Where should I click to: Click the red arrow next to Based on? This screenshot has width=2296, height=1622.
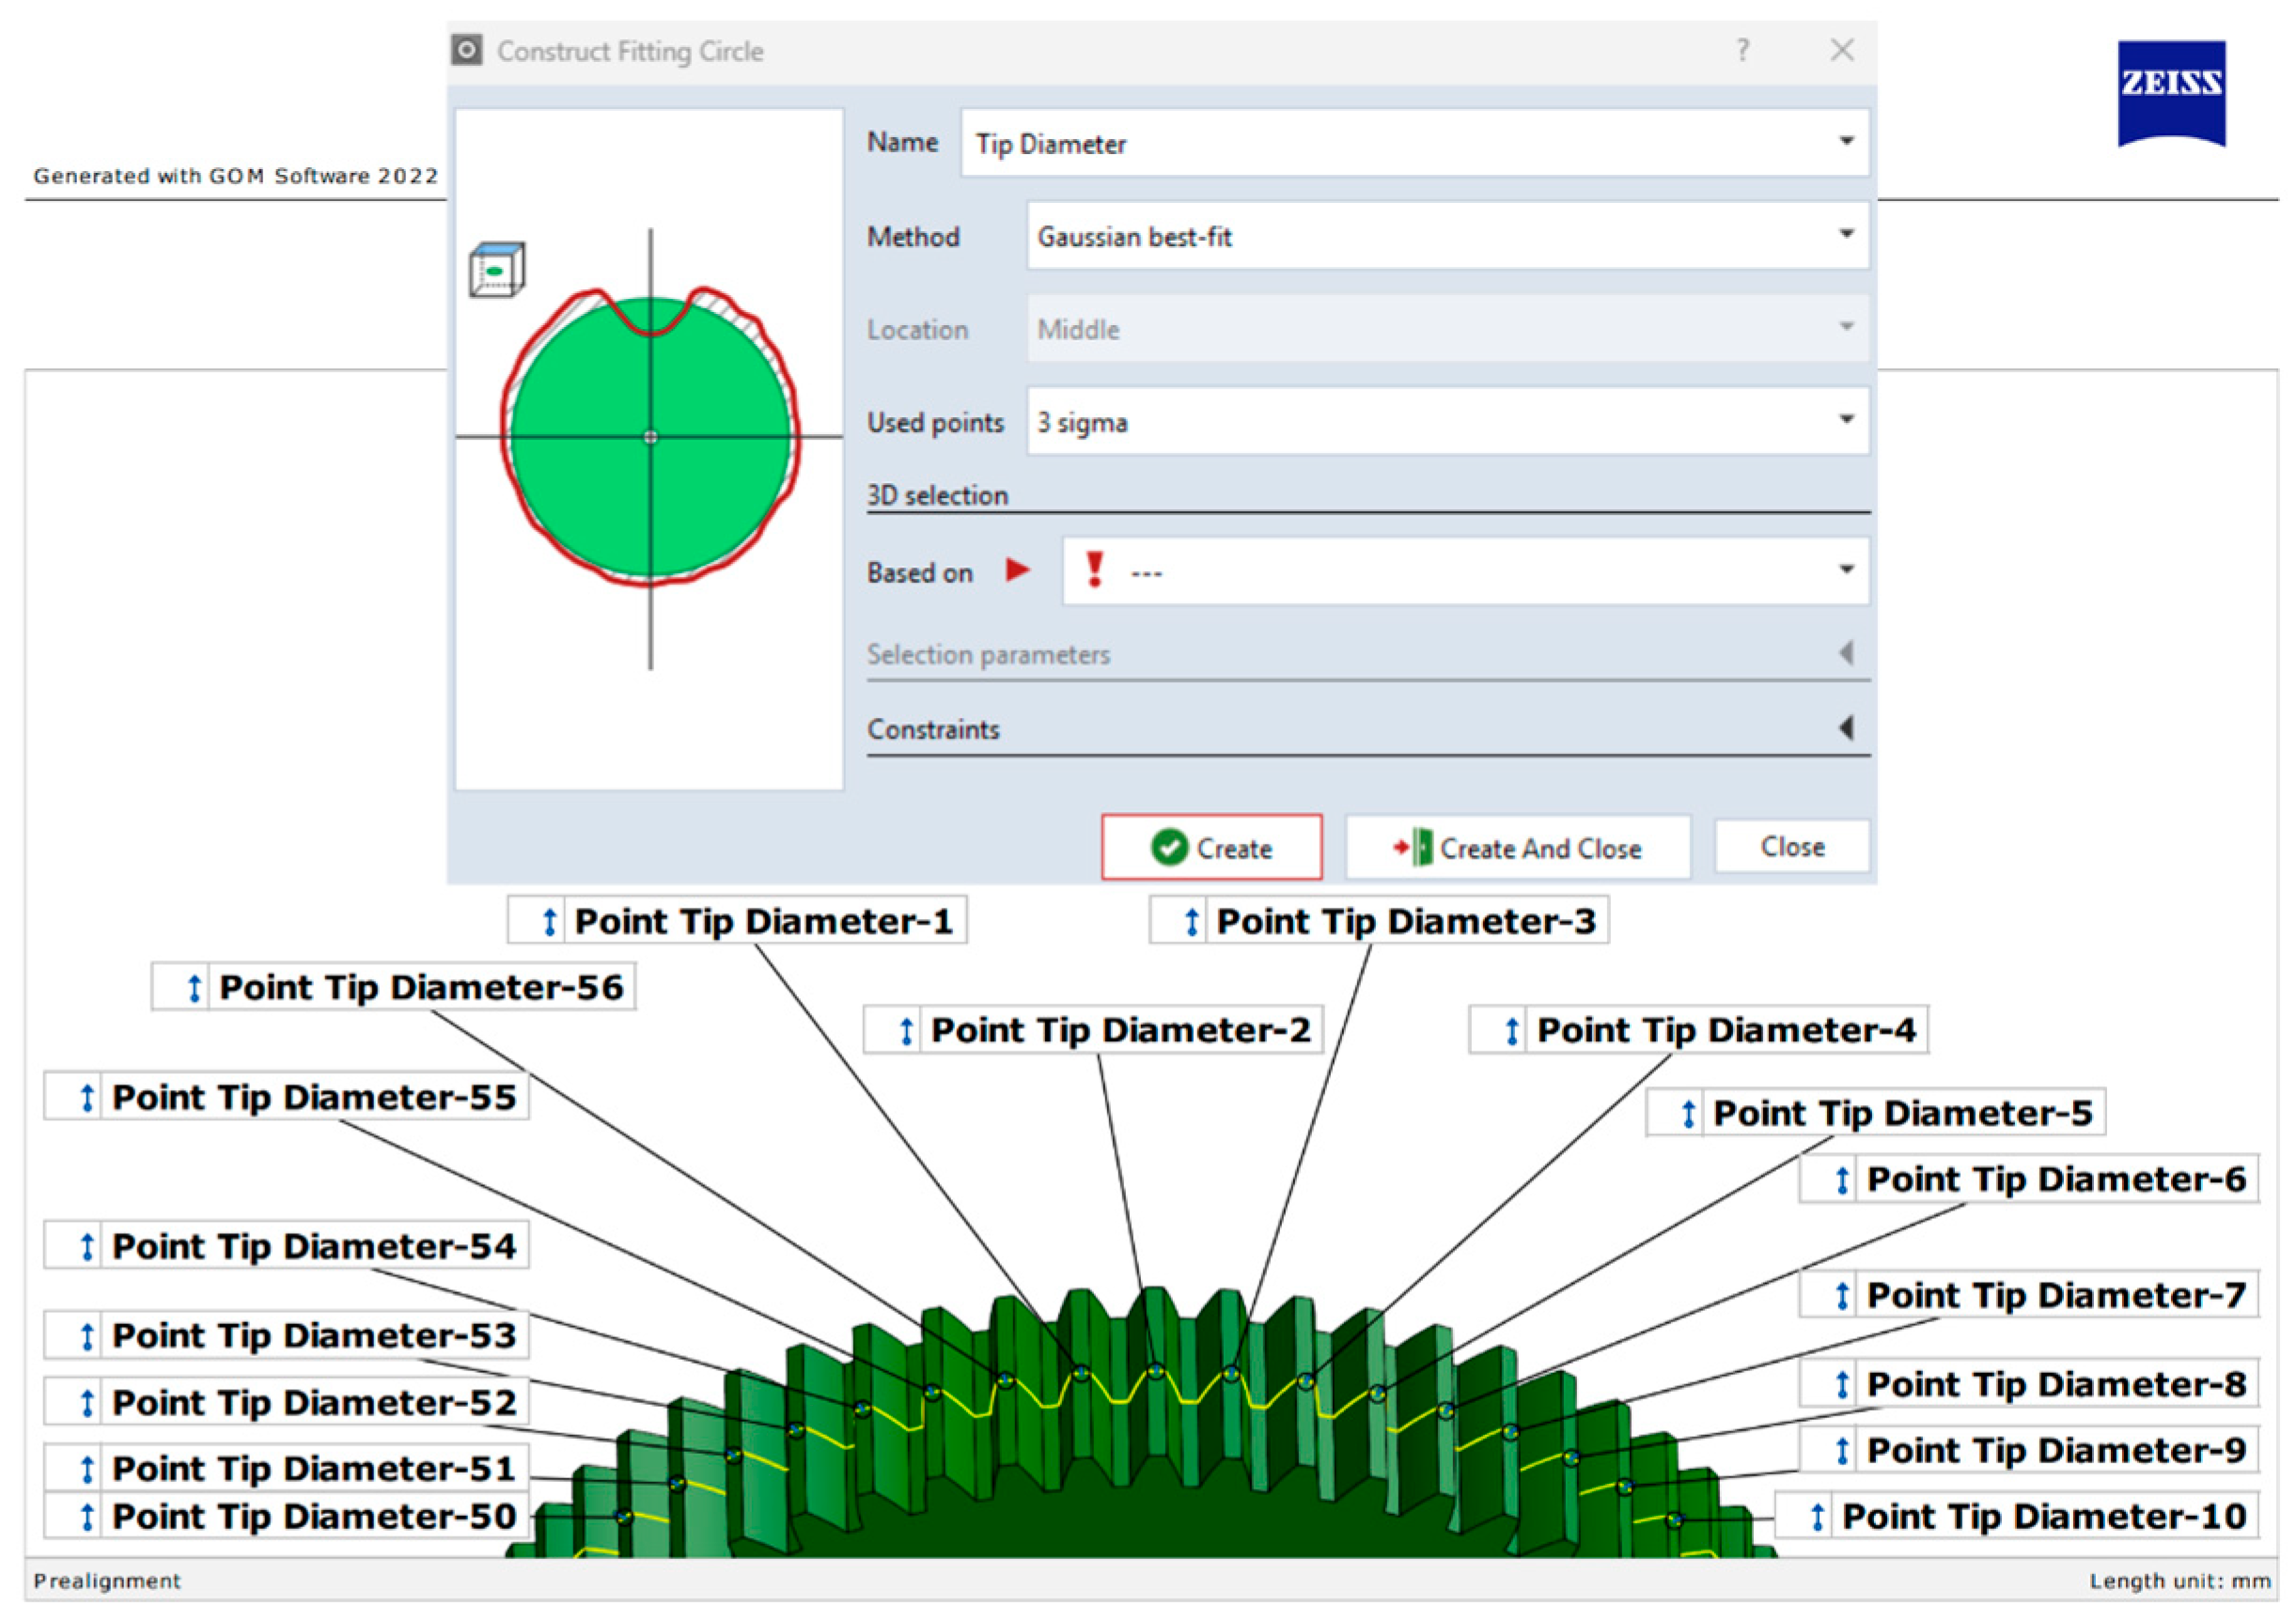coord(1017,571)
